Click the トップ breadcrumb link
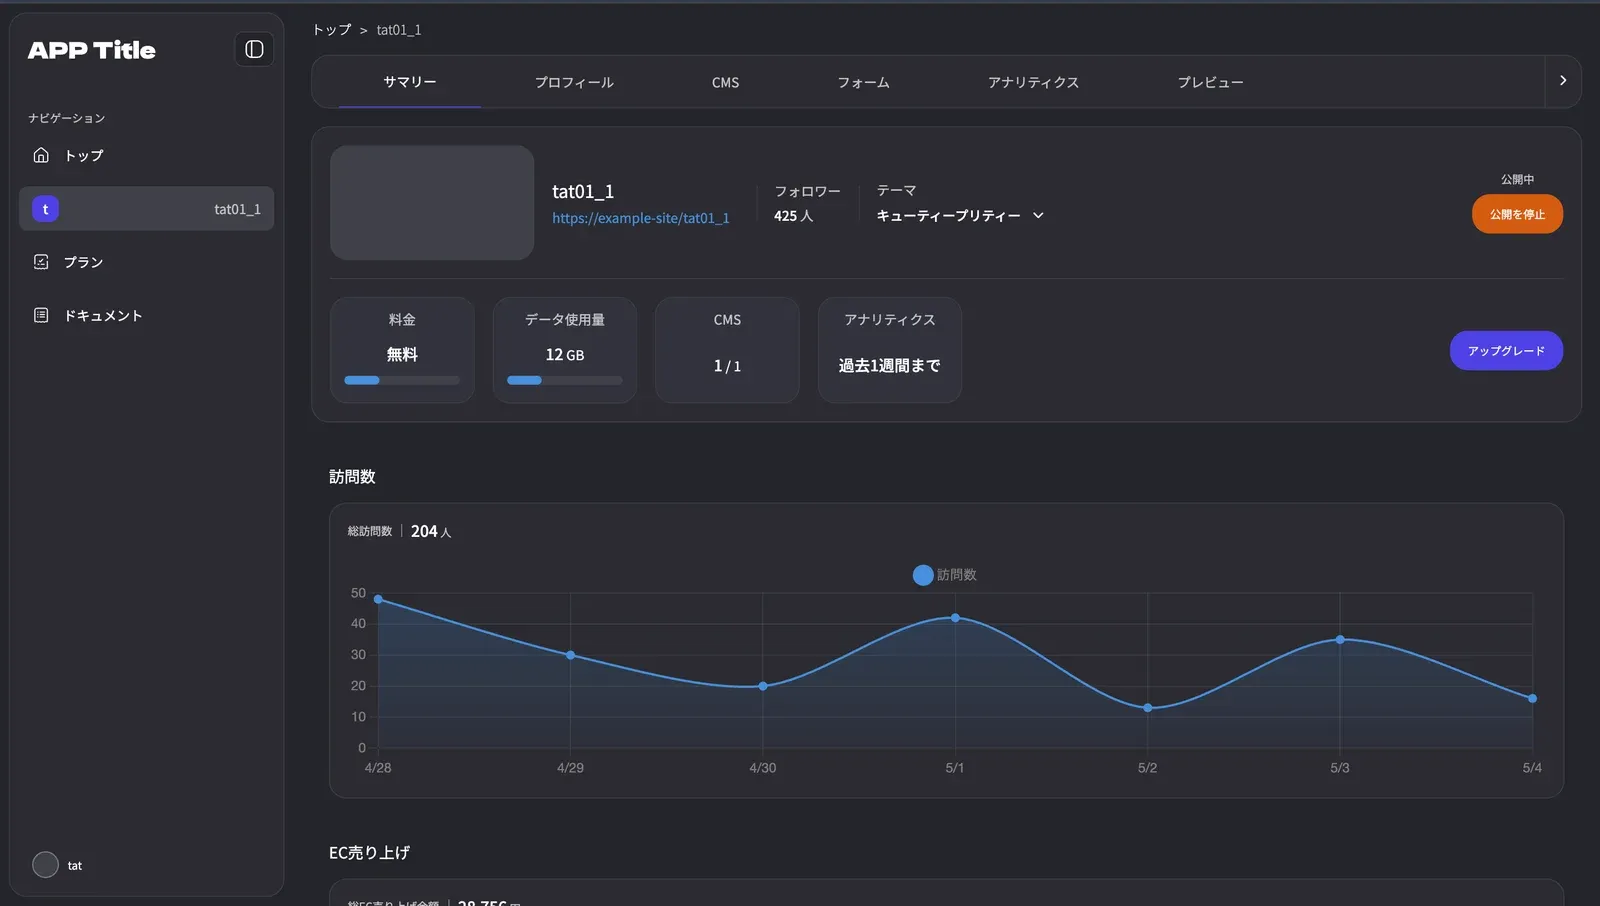 tap(332, 30)
